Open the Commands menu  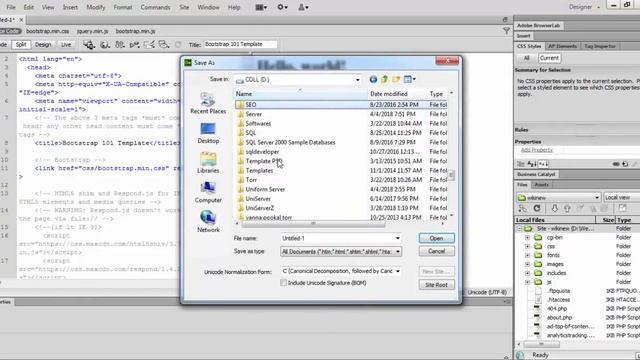pos(155,7)
